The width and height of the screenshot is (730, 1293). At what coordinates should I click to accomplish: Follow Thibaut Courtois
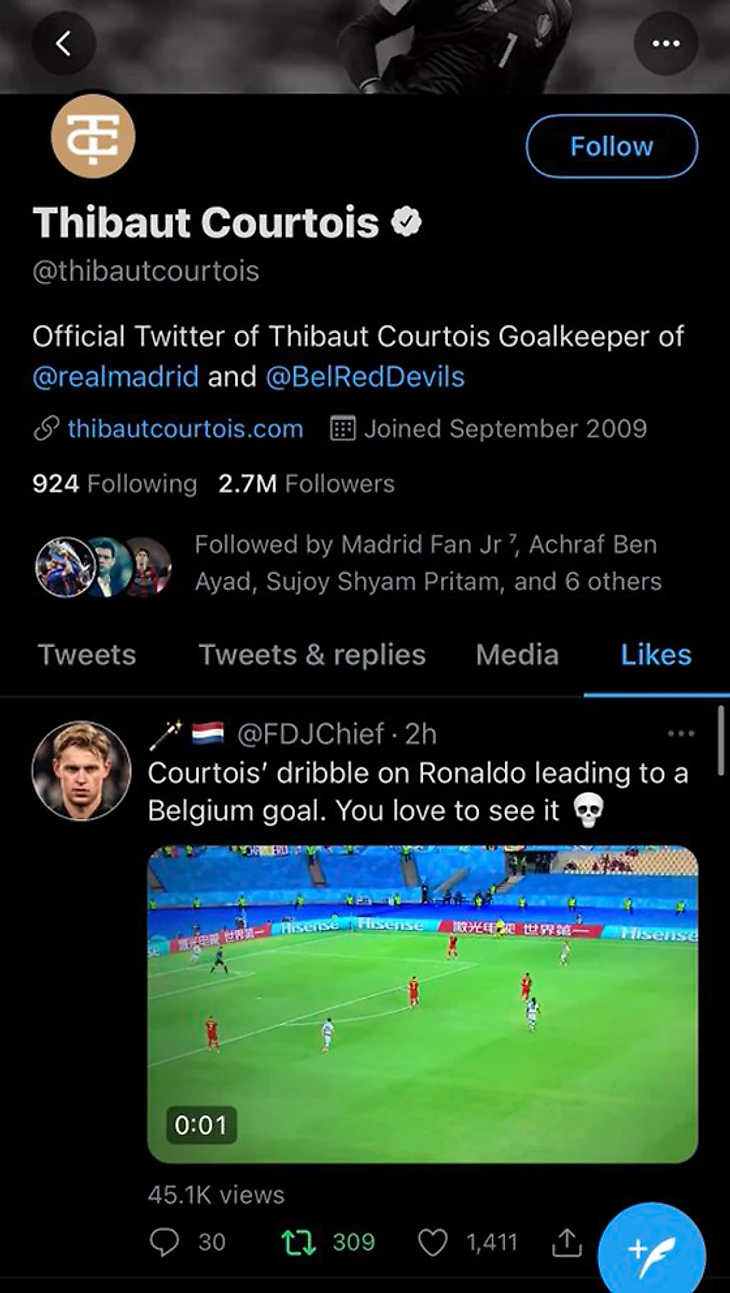point(611,146)
